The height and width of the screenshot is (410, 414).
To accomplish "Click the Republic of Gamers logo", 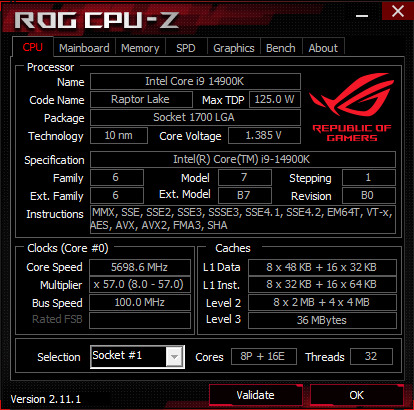I will [x=352, y=107].
